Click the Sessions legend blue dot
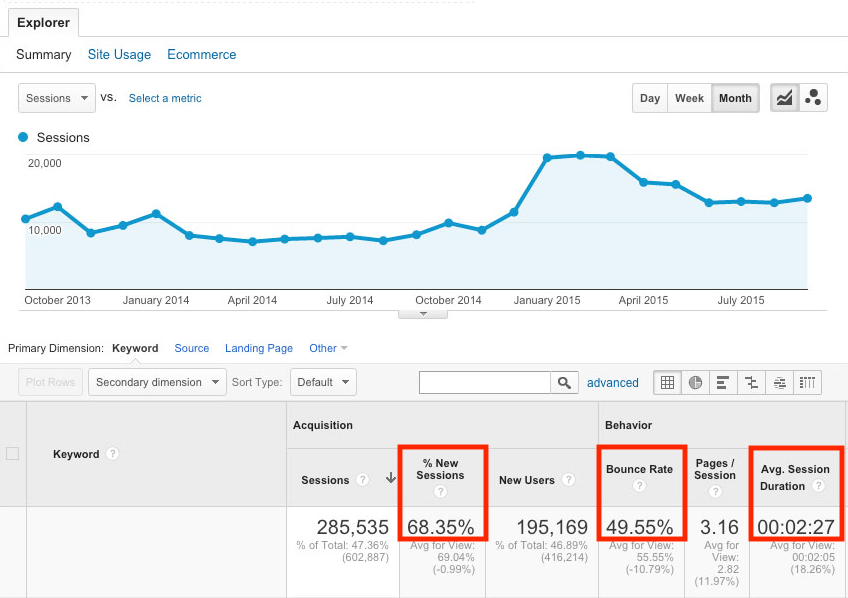This screenshot has height=598, width=848. [23, 137]
